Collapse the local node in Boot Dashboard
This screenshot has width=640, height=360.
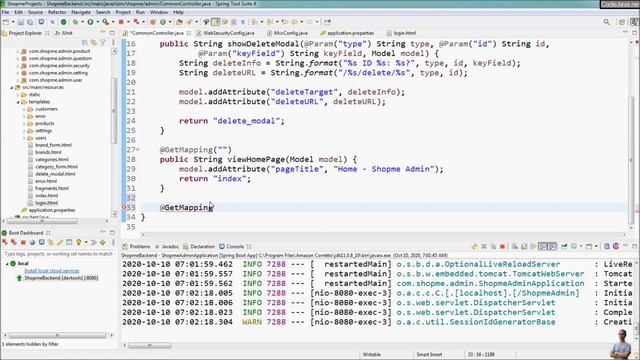[7, 264]
